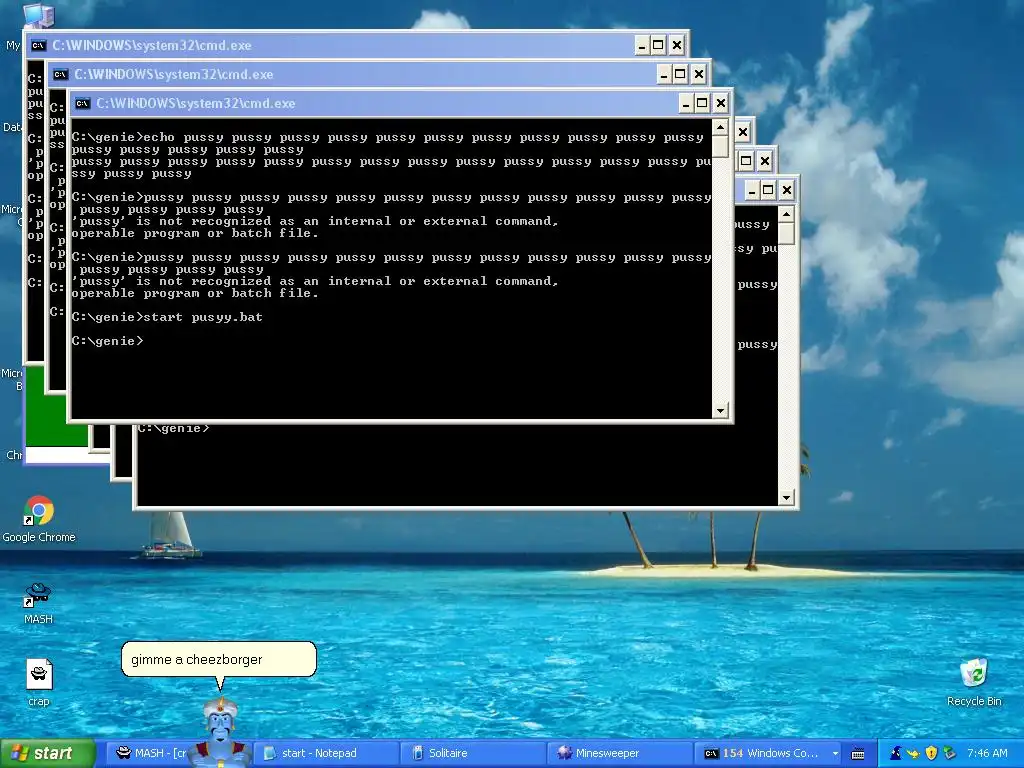
Task: Select the crap file on desktop
Action: click(39, 682)
